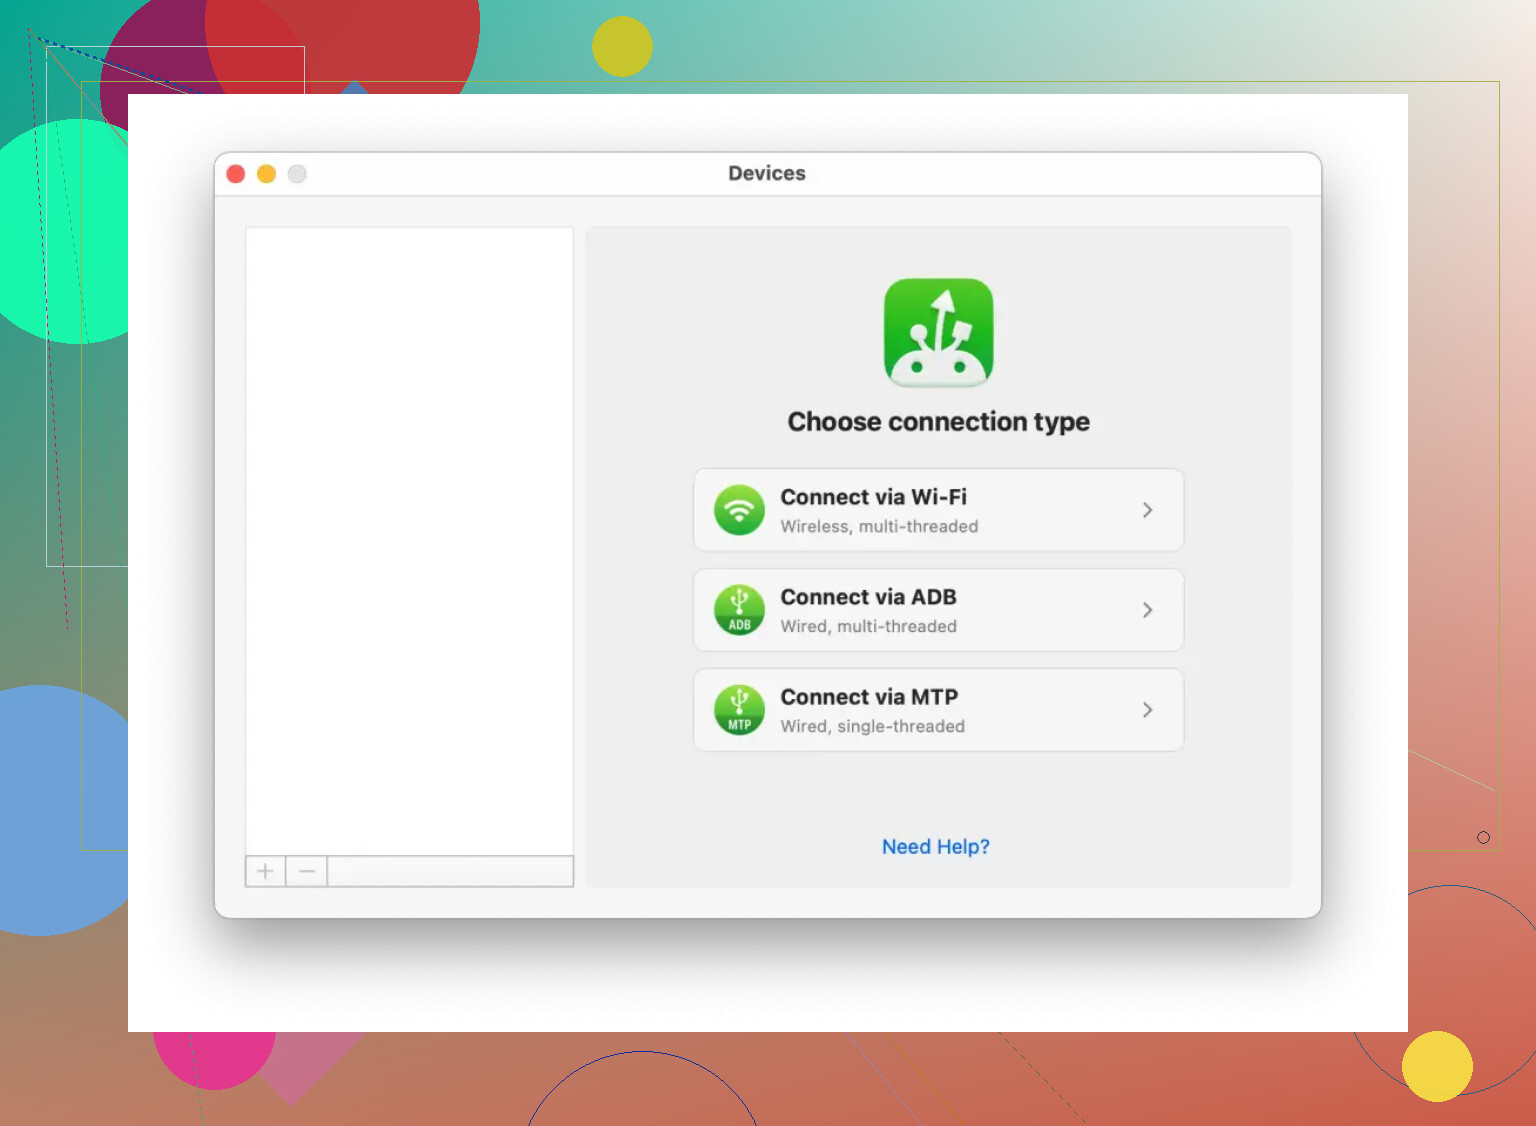This screenshot has width=1536, height=1126.
Task: Remove a device with the minus button
Action: point(307,871)
